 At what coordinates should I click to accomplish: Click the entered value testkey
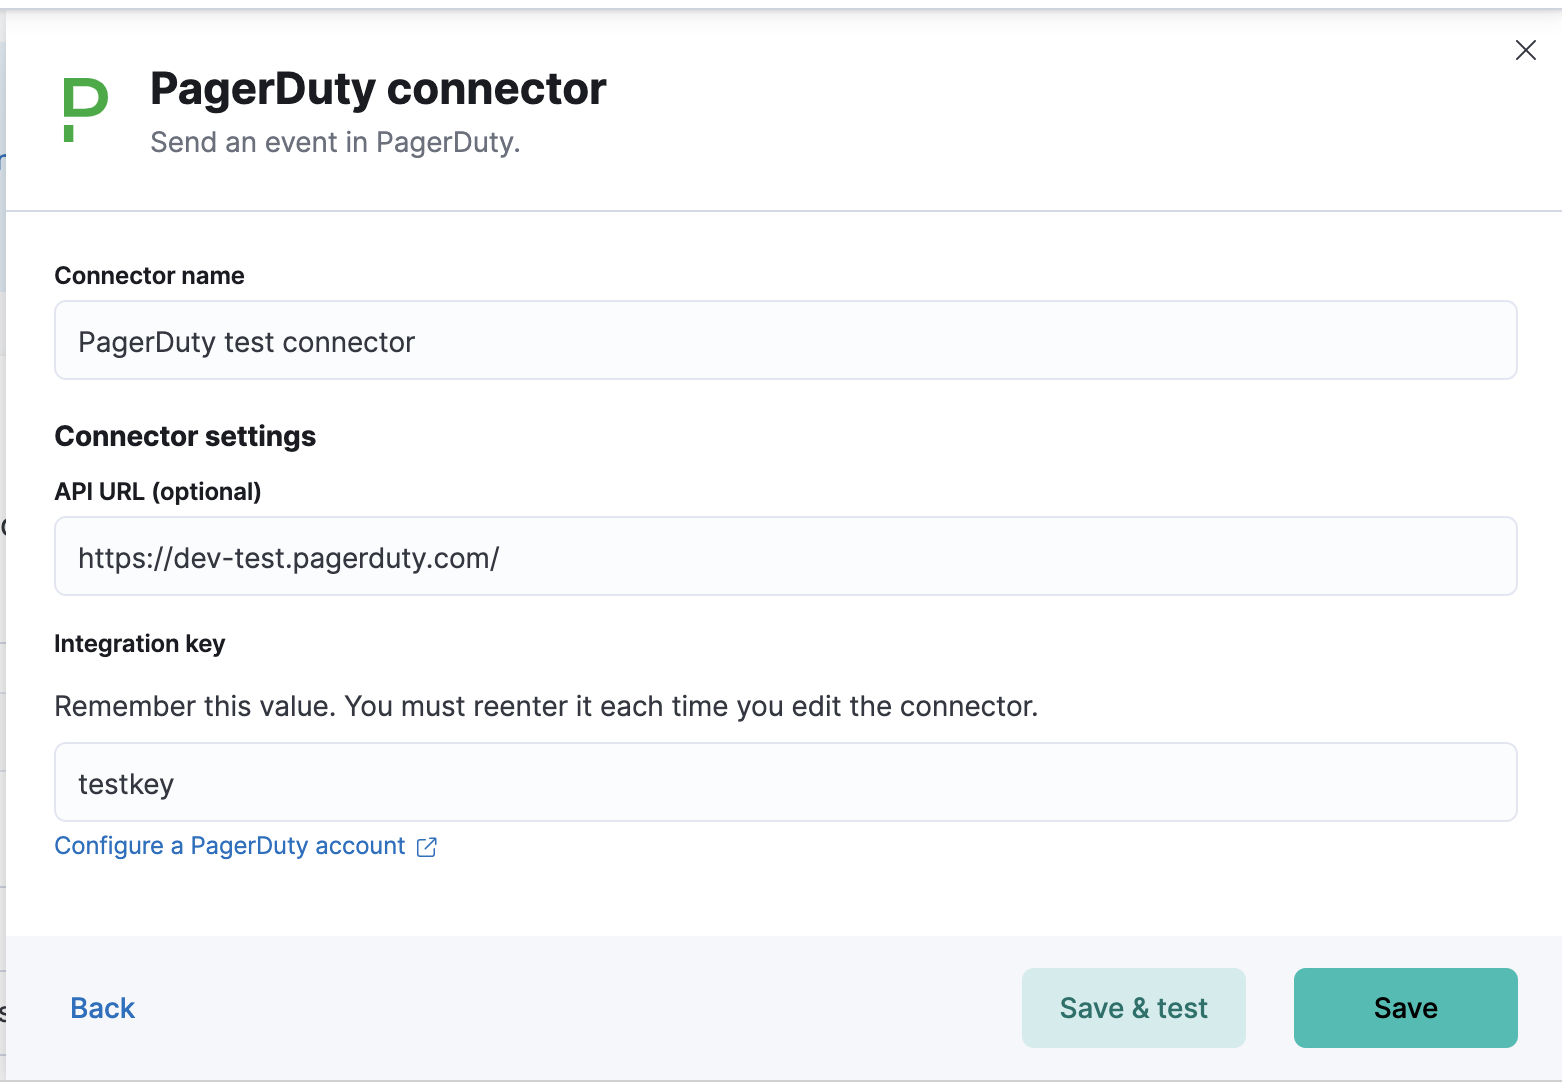(126, 784)
